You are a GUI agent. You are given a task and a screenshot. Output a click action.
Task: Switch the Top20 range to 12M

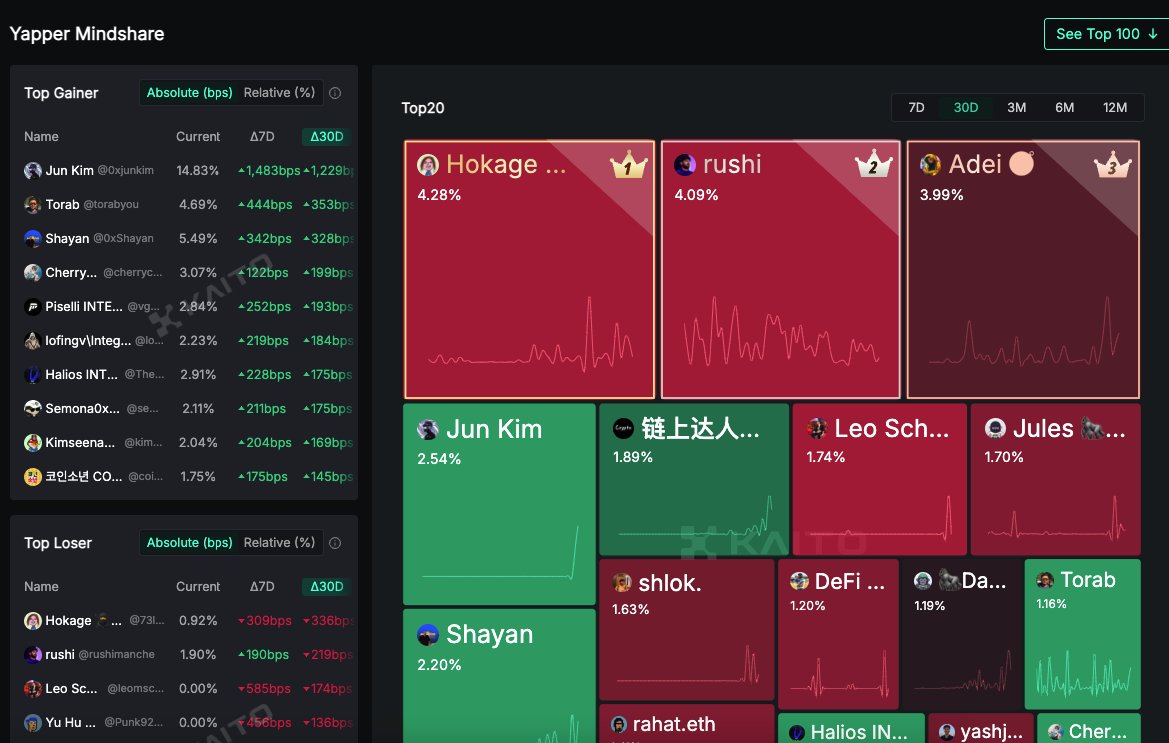(x=1115, y=107)
